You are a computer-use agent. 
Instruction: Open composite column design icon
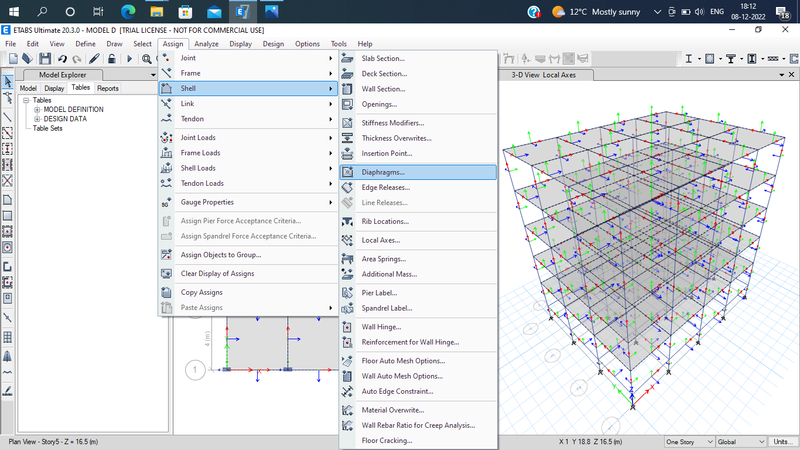[752, 59]
